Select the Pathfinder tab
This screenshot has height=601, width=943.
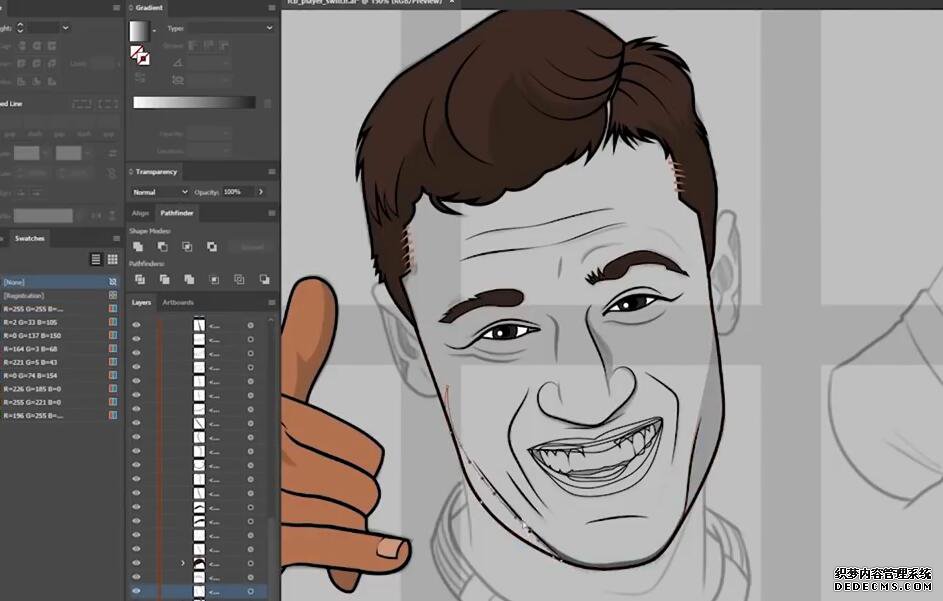click(177, 213)
